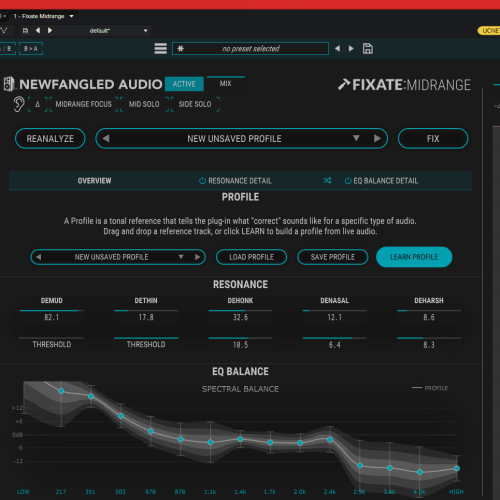
Task: Click the DEHONK threshold value 10.5
Action: 240,345
